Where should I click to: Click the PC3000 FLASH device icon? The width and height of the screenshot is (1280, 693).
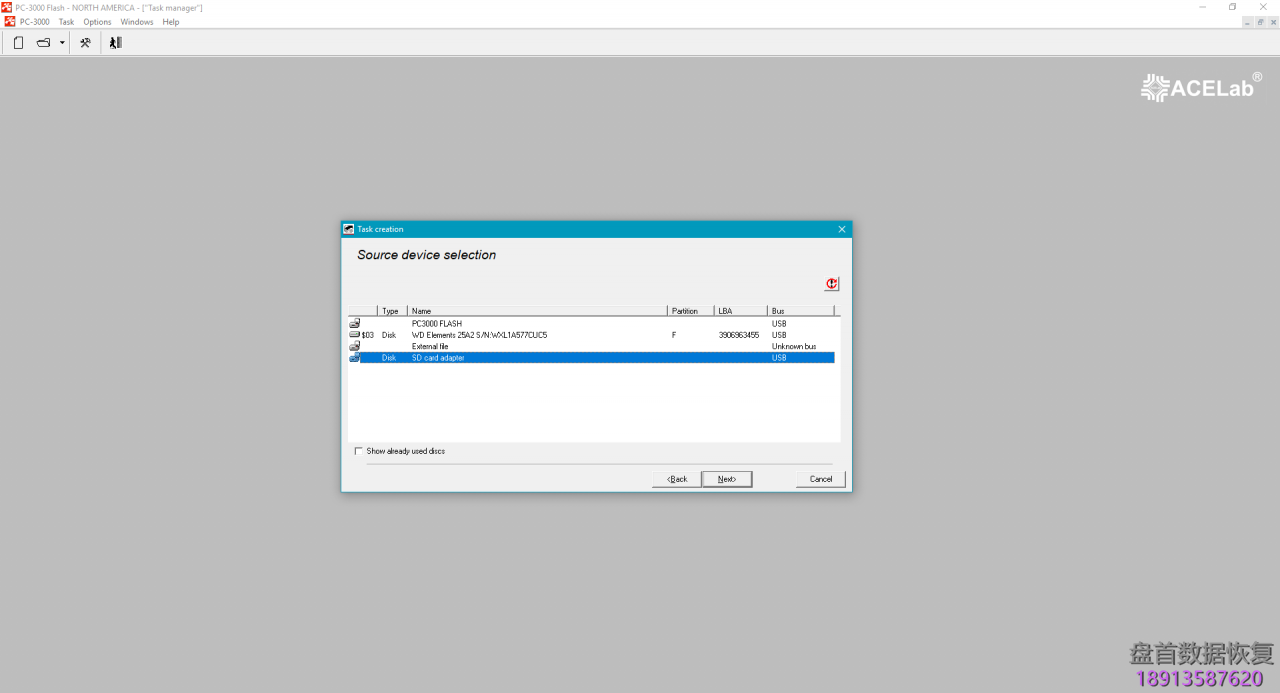(354, 324)
